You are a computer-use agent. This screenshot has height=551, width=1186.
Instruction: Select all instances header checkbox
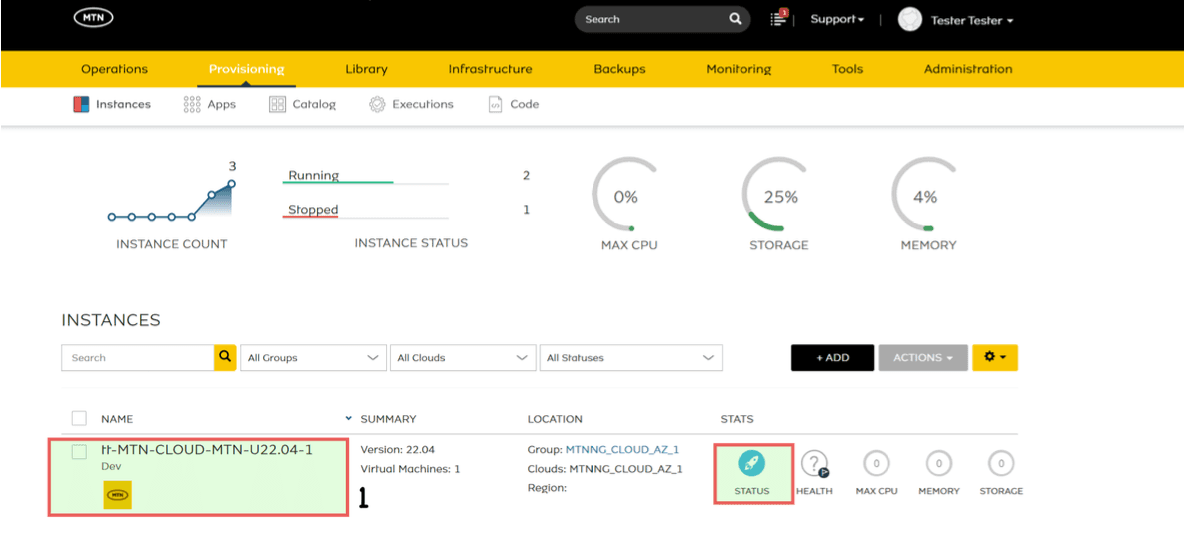(x=79, y=418)
